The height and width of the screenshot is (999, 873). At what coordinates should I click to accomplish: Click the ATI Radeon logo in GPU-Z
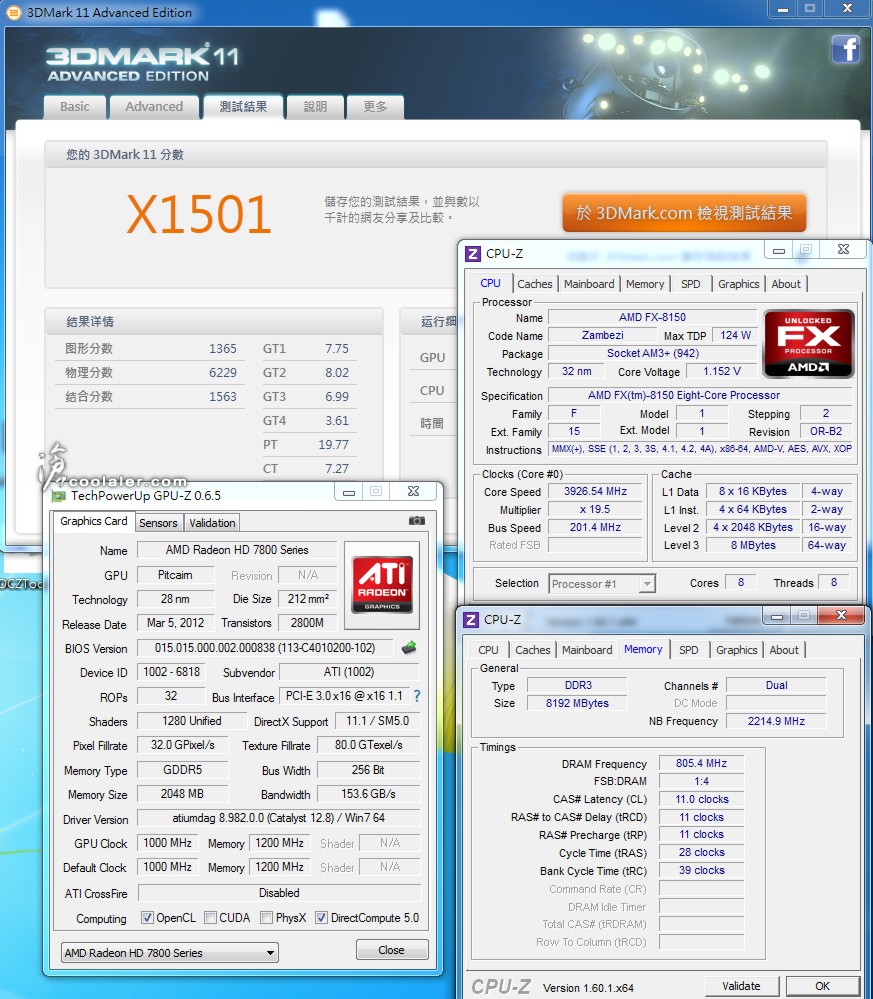[x=382, y=585]
